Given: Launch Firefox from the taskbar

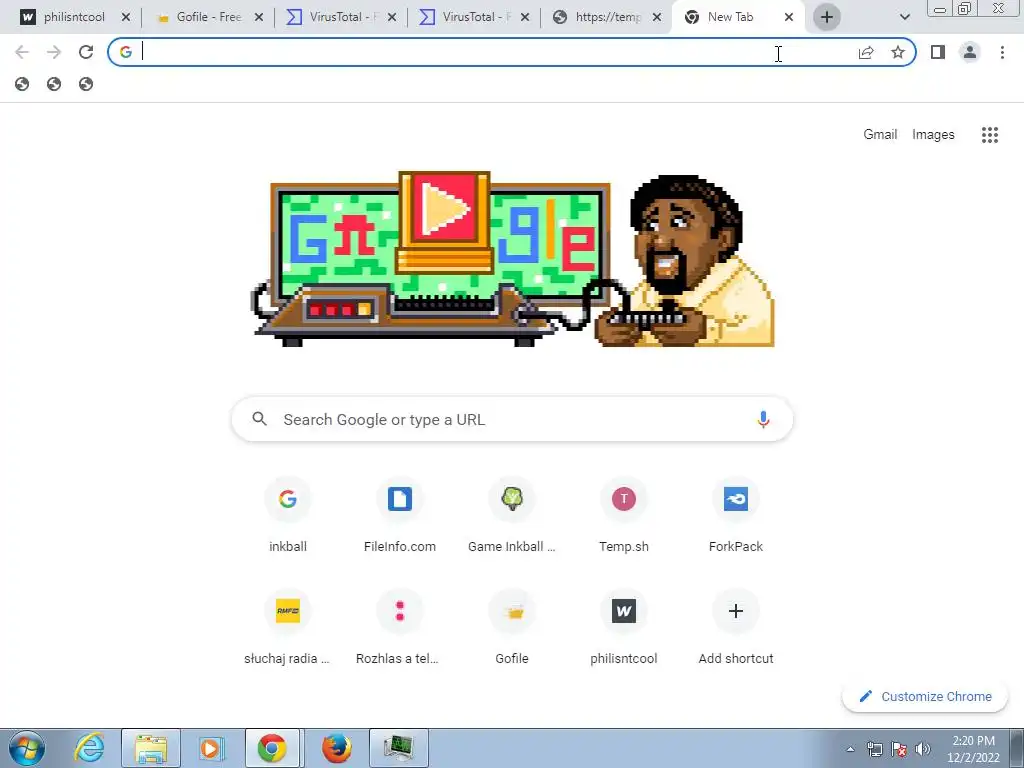Looking at the screenshot, I should coord(336,748).
